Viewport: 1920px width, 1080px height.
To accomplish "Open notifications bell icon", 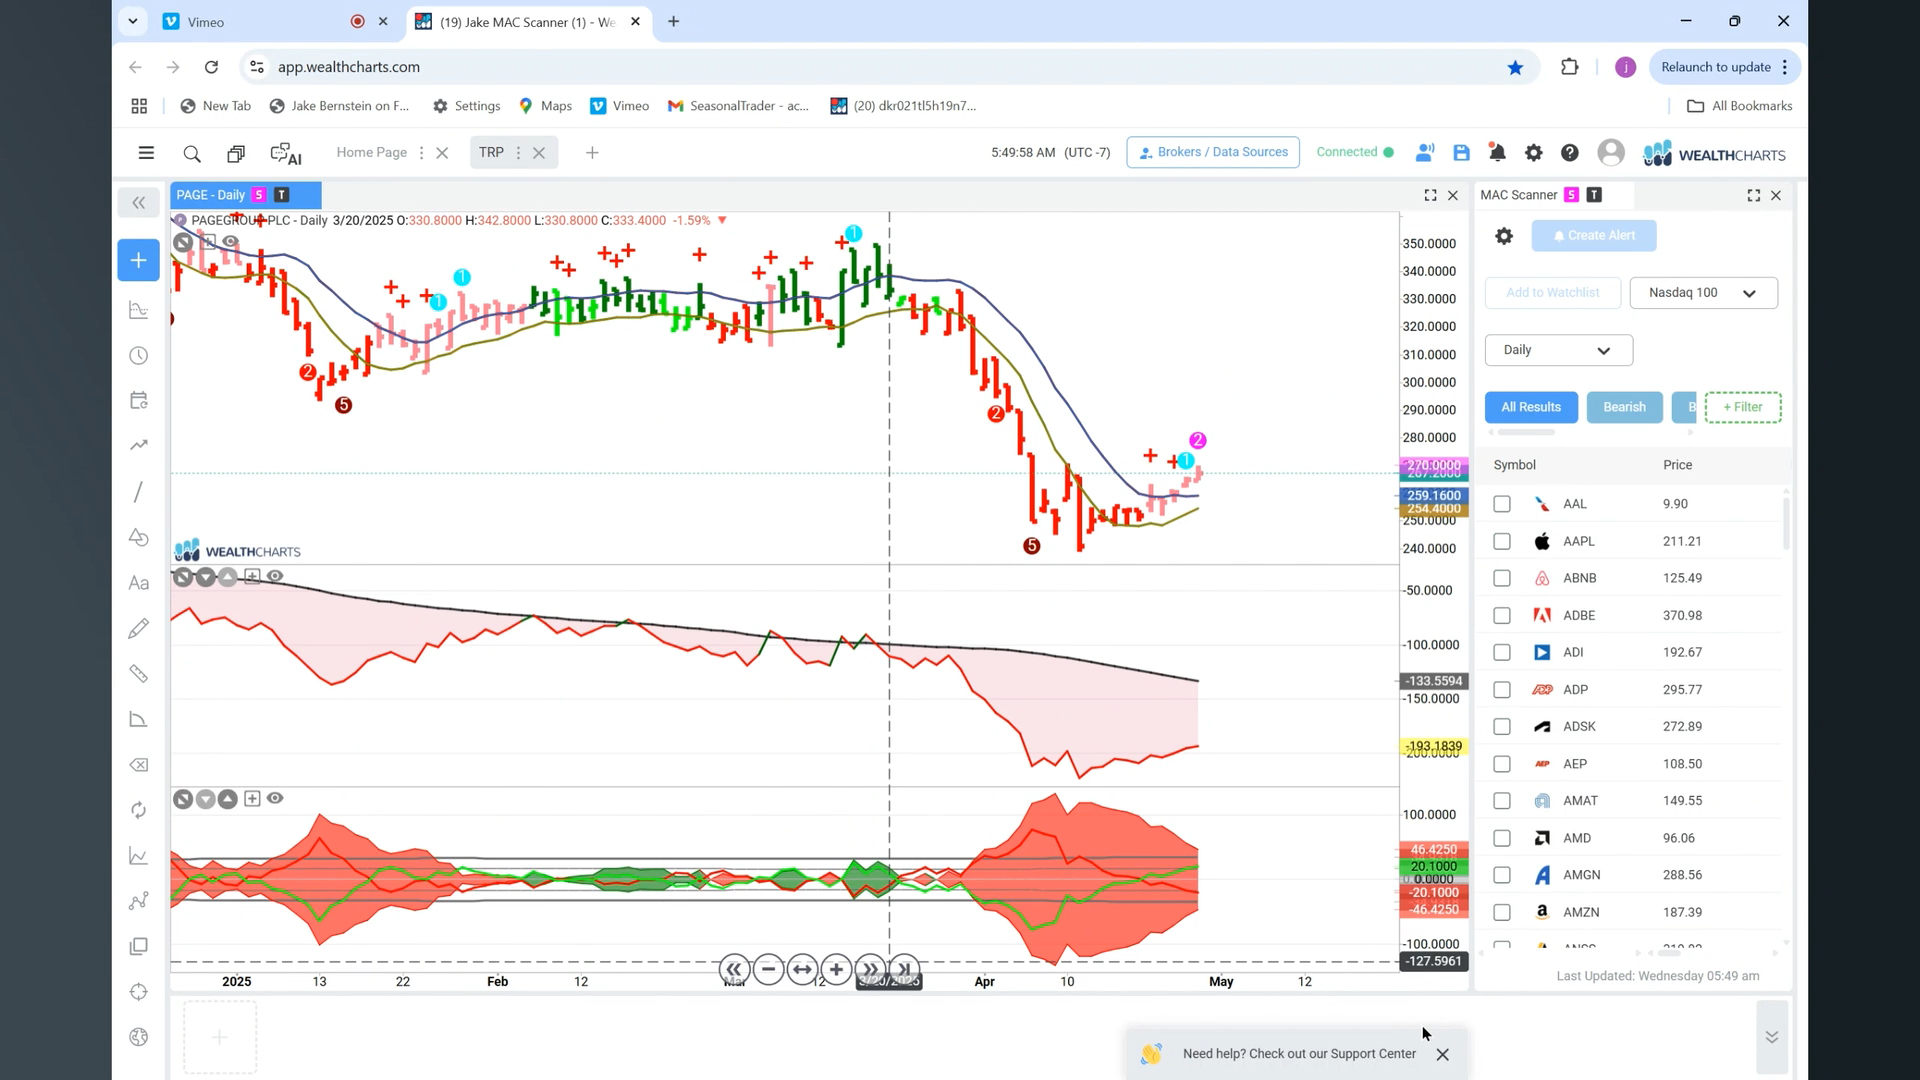I will pyautogui.click(x=1497, y=153).
